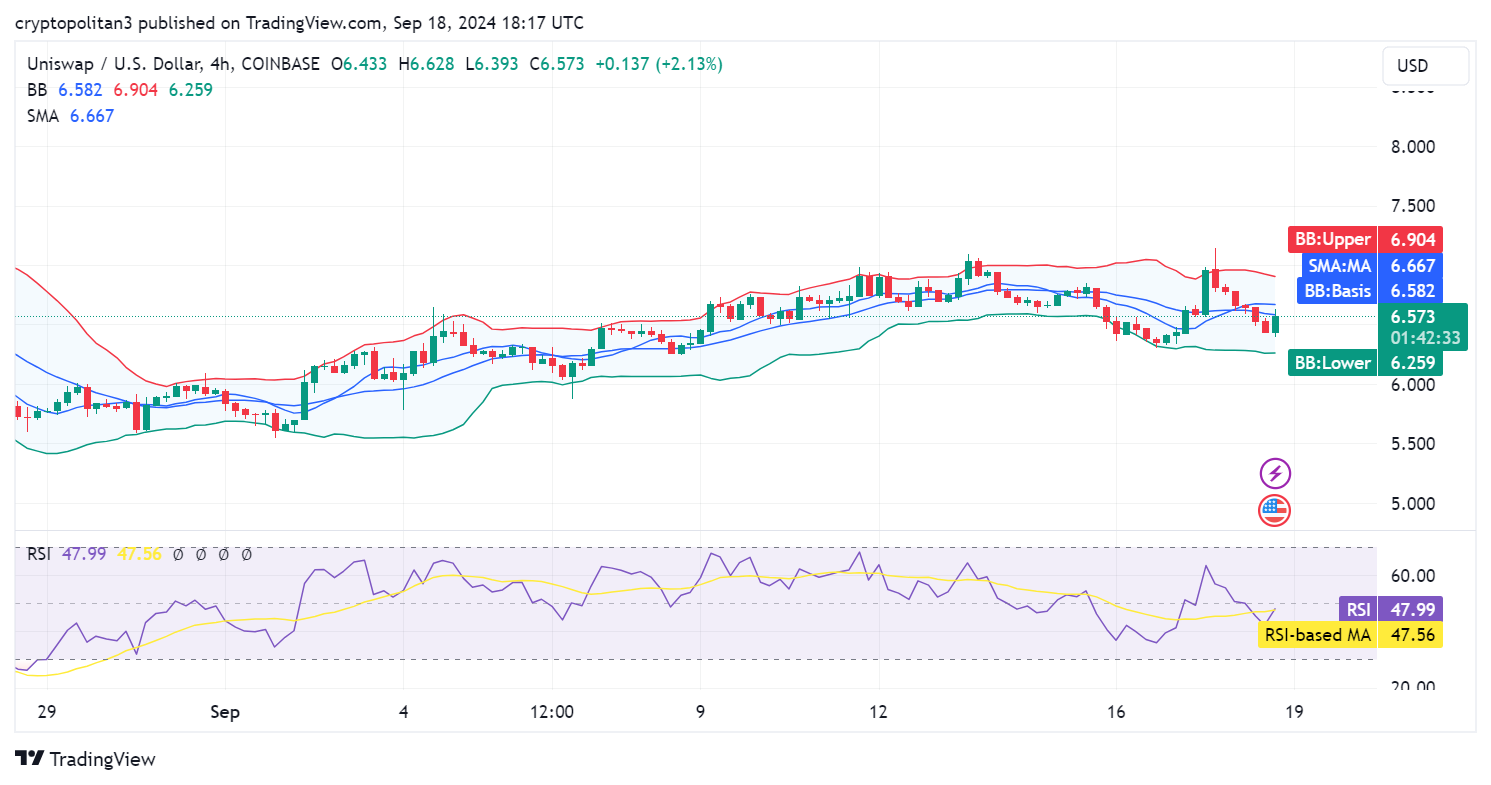The image size is (1491, 785).
Task: Click the BB:Upper 6.904 price label
Action: pyautogui.click(x=1363, y=240)
